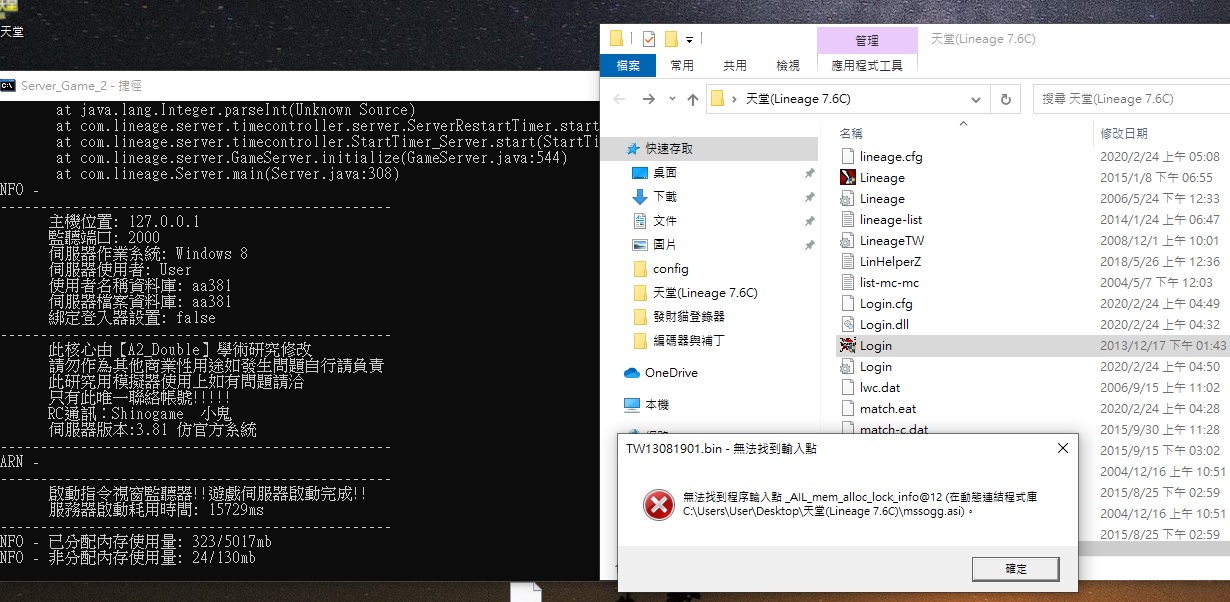Switch to the 檢視 ribbon tab
Image resolution: width=1230 pixels, height=602 pixels.
click(788, 65)
